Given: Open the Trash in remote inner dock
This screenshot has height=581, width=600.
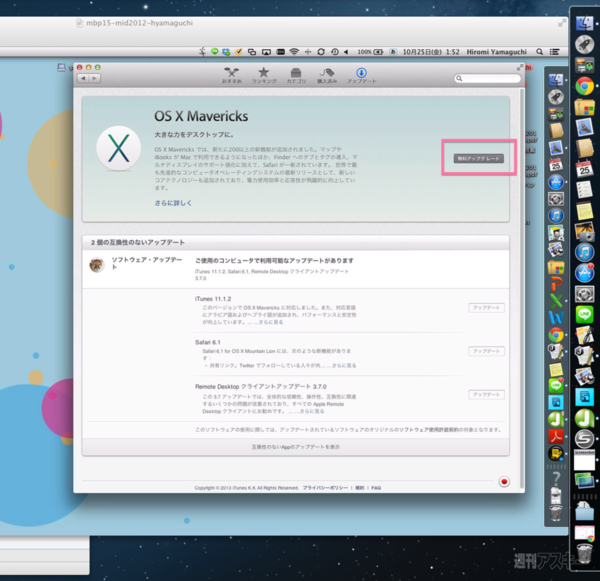Looking at the screenshot, I should coord(556,513).
